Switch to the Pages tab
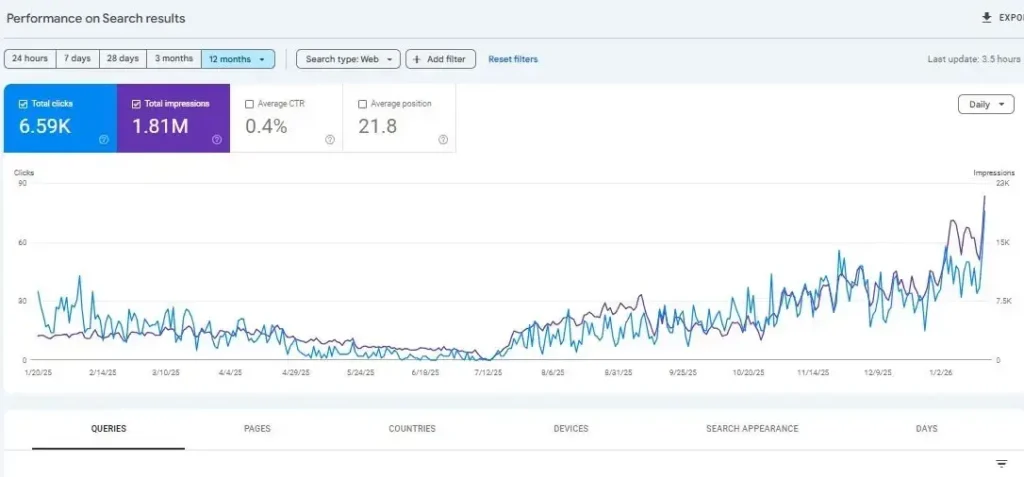Viewport: 1024px width, 477px height. point(257,429)
